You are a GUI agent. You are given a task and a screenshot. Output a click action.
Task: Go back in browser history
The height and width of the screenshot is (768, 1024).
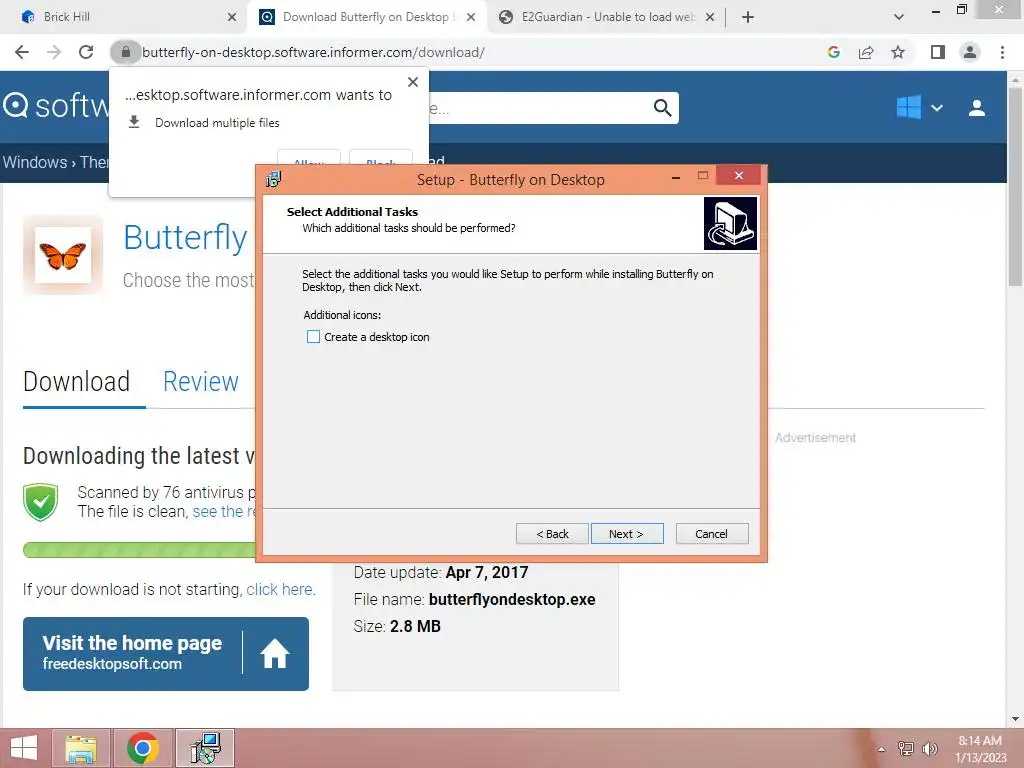coord(22,52)
